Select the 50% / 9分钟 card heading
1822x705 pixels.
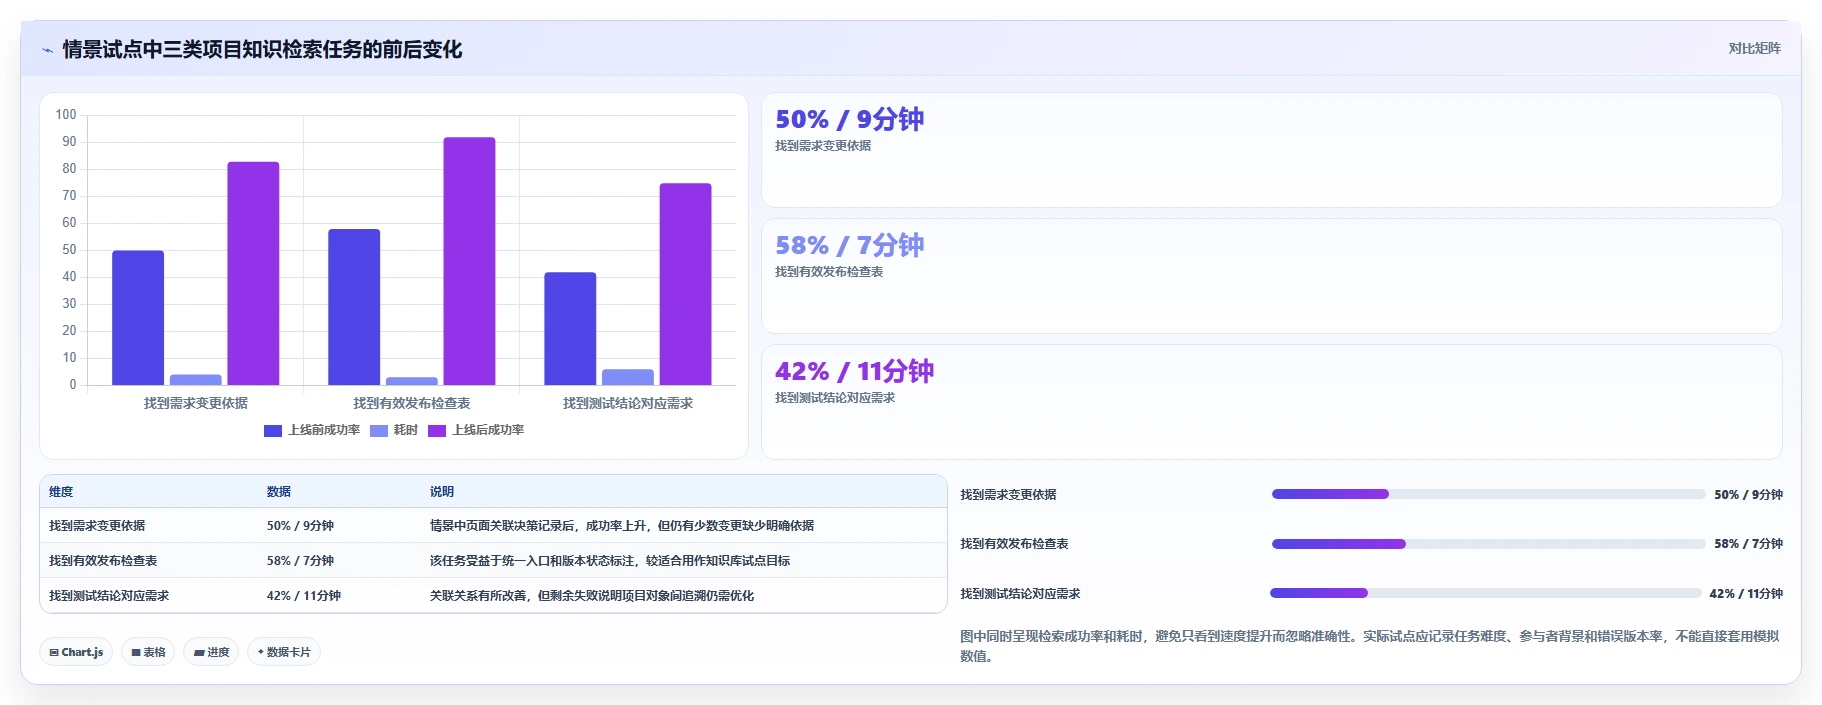pos(850,119)
